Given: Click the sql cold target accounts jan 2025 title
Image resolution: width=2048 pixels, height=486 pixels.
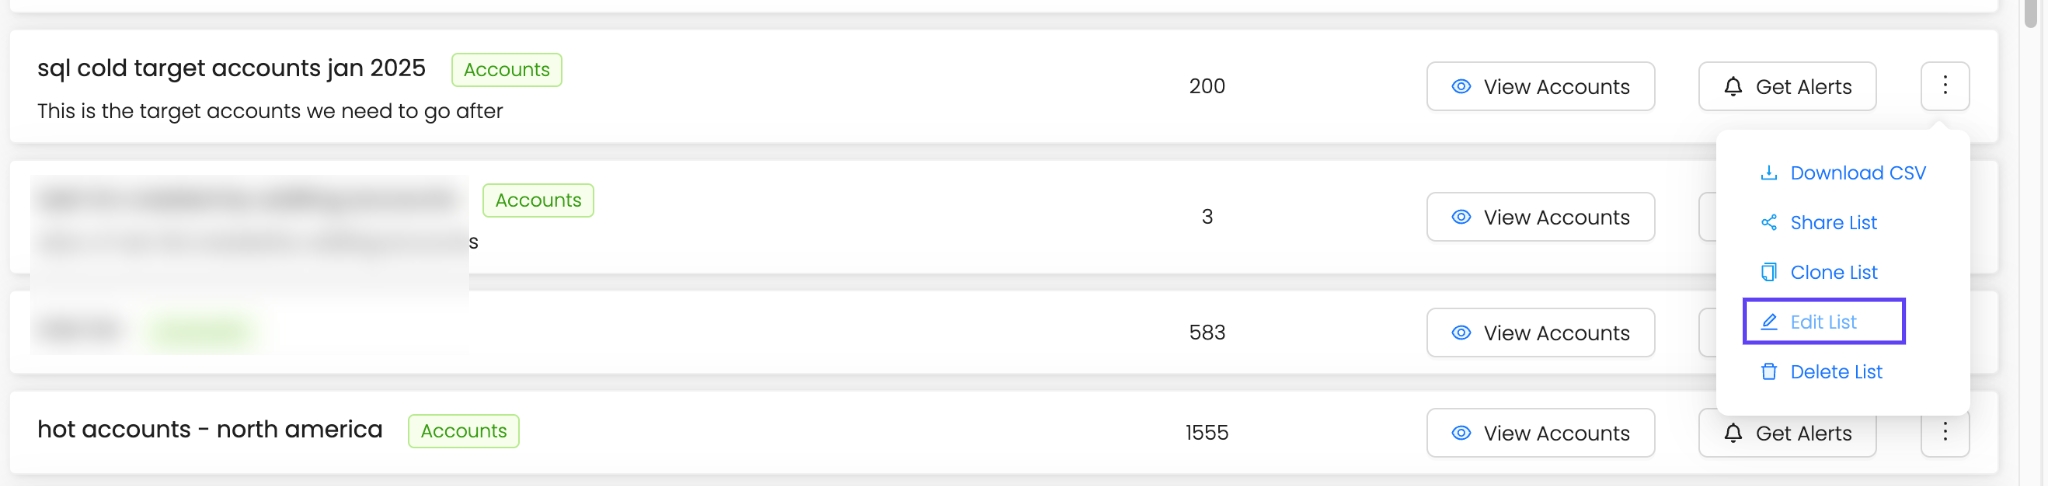Looking at the screenshot, I should tap(231, 68).
